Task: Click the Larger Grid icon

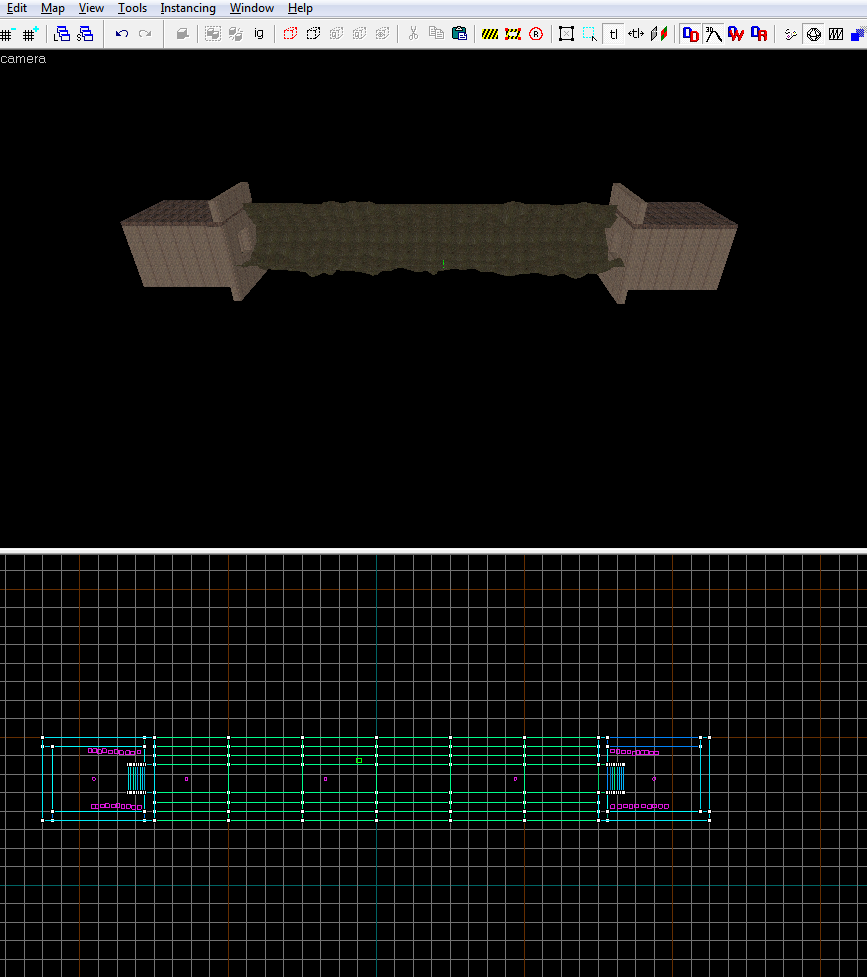Action: coord(30,34)
